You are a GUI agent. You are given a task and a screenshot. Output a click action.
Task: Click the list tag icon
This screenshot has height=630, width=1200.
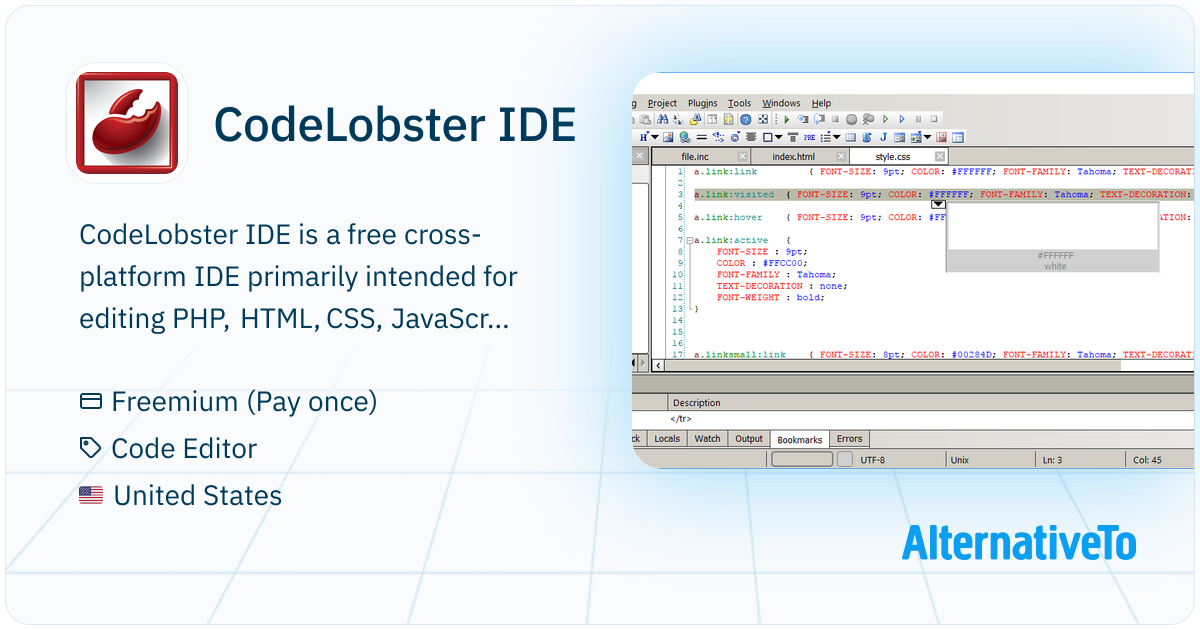826,137
